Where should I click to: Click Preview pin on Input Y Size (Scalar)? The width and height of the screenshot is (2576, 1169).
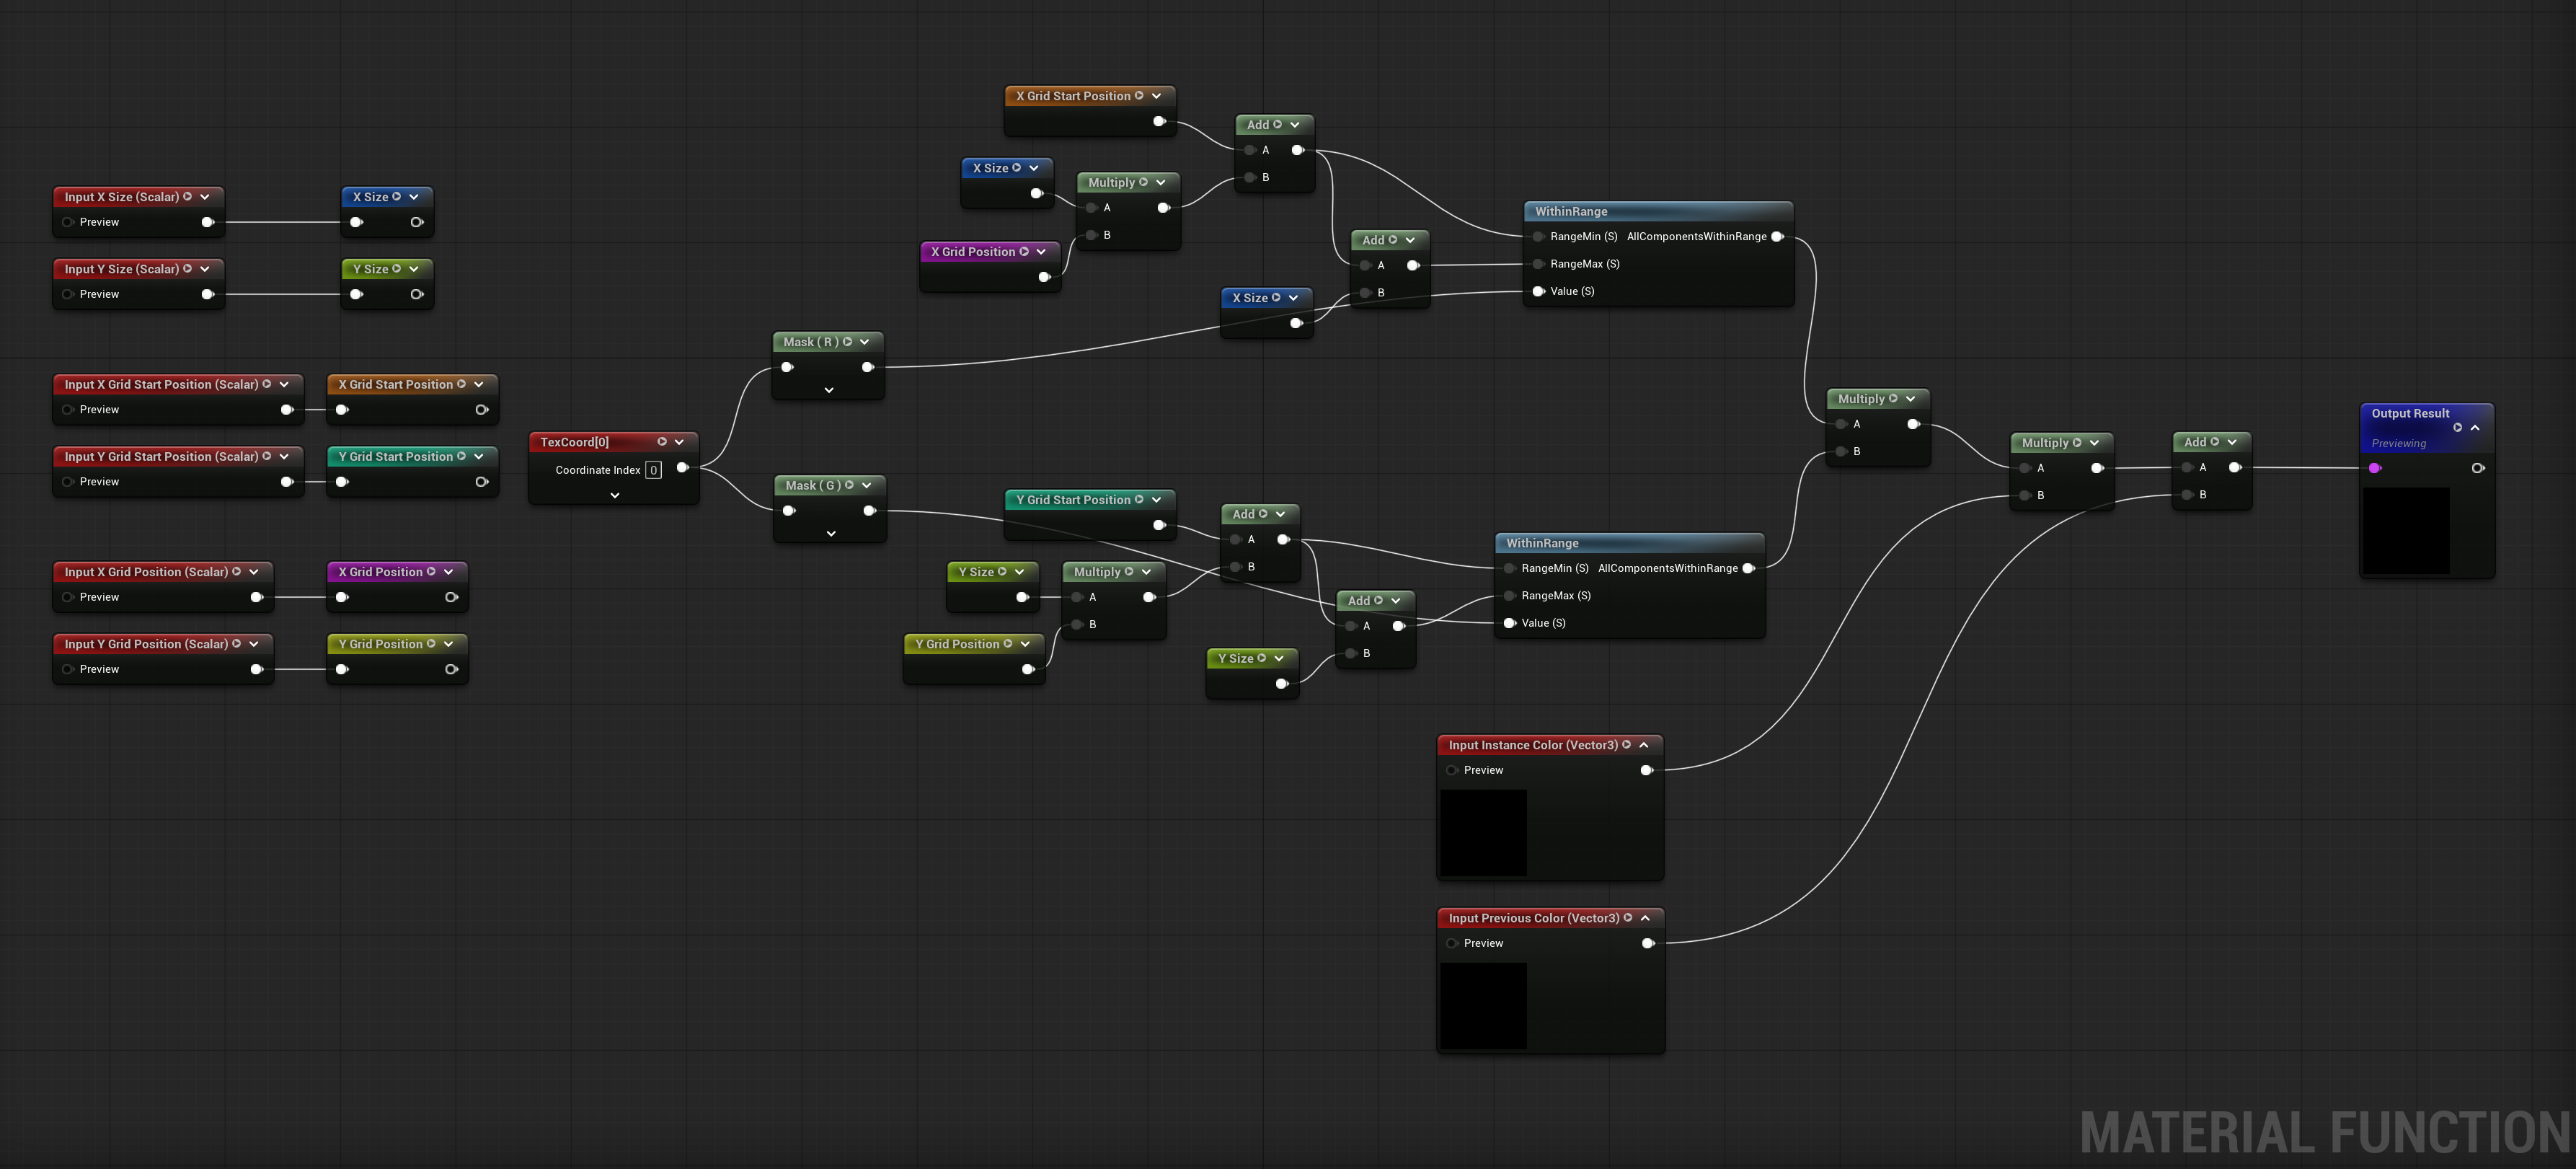point(67,294)
